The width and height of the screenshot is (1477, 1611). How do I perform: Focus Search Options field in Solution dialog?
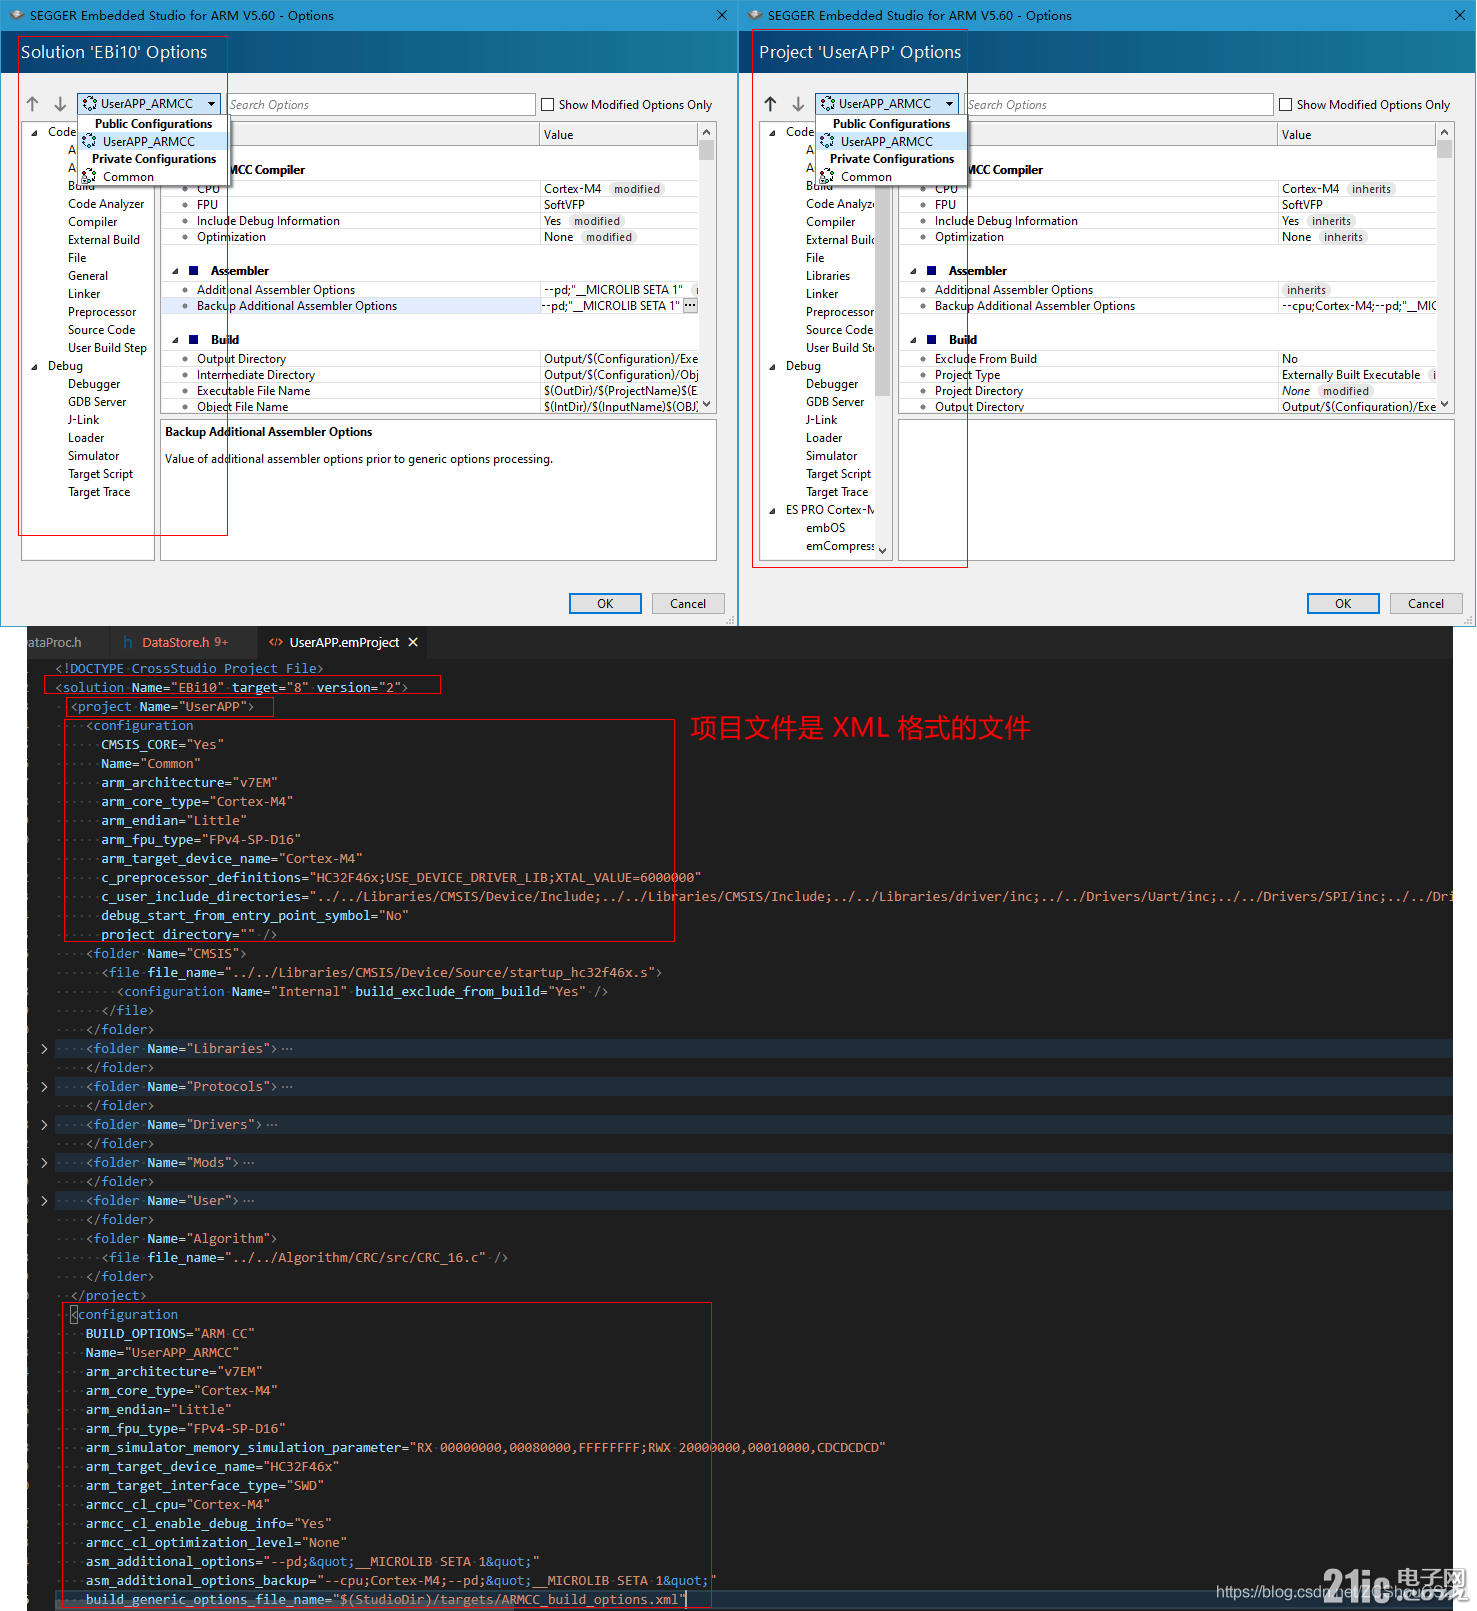381,105
